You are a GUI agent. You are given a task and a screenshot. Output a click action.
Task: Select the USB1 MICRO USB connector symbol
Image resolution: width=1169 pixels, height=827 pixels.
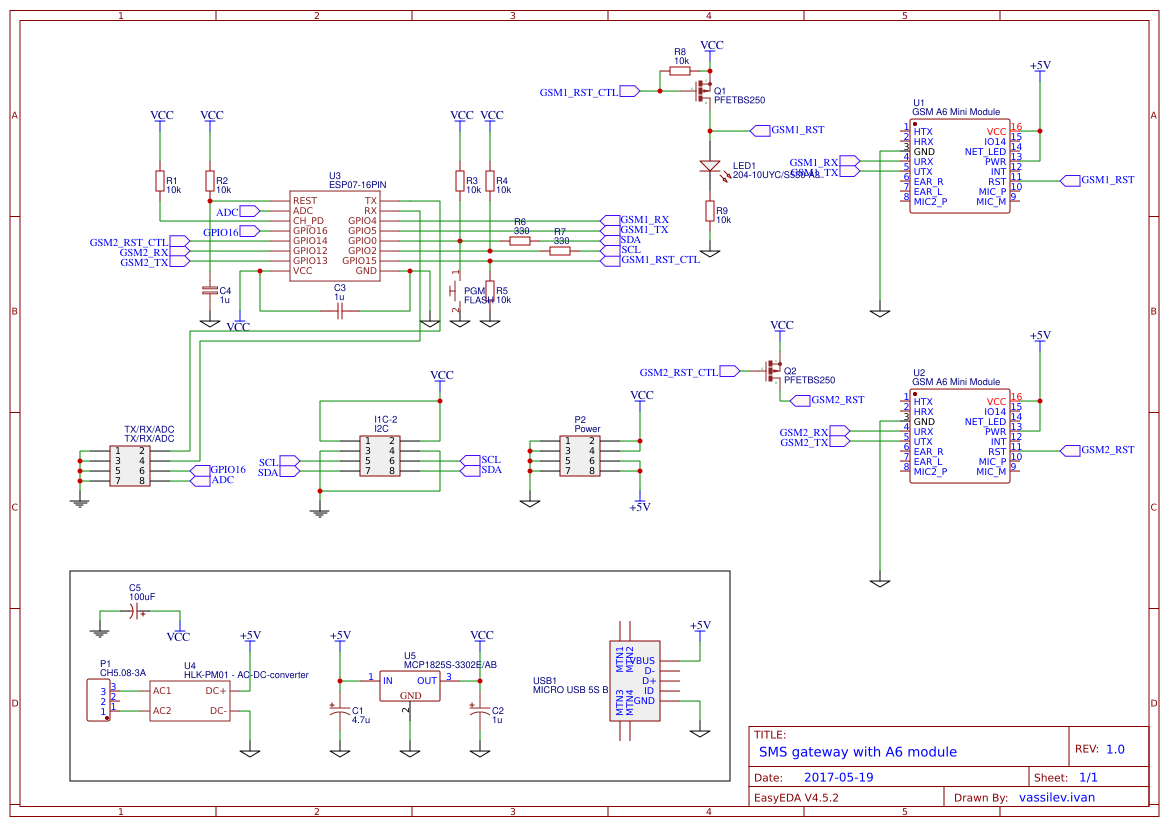633,682
